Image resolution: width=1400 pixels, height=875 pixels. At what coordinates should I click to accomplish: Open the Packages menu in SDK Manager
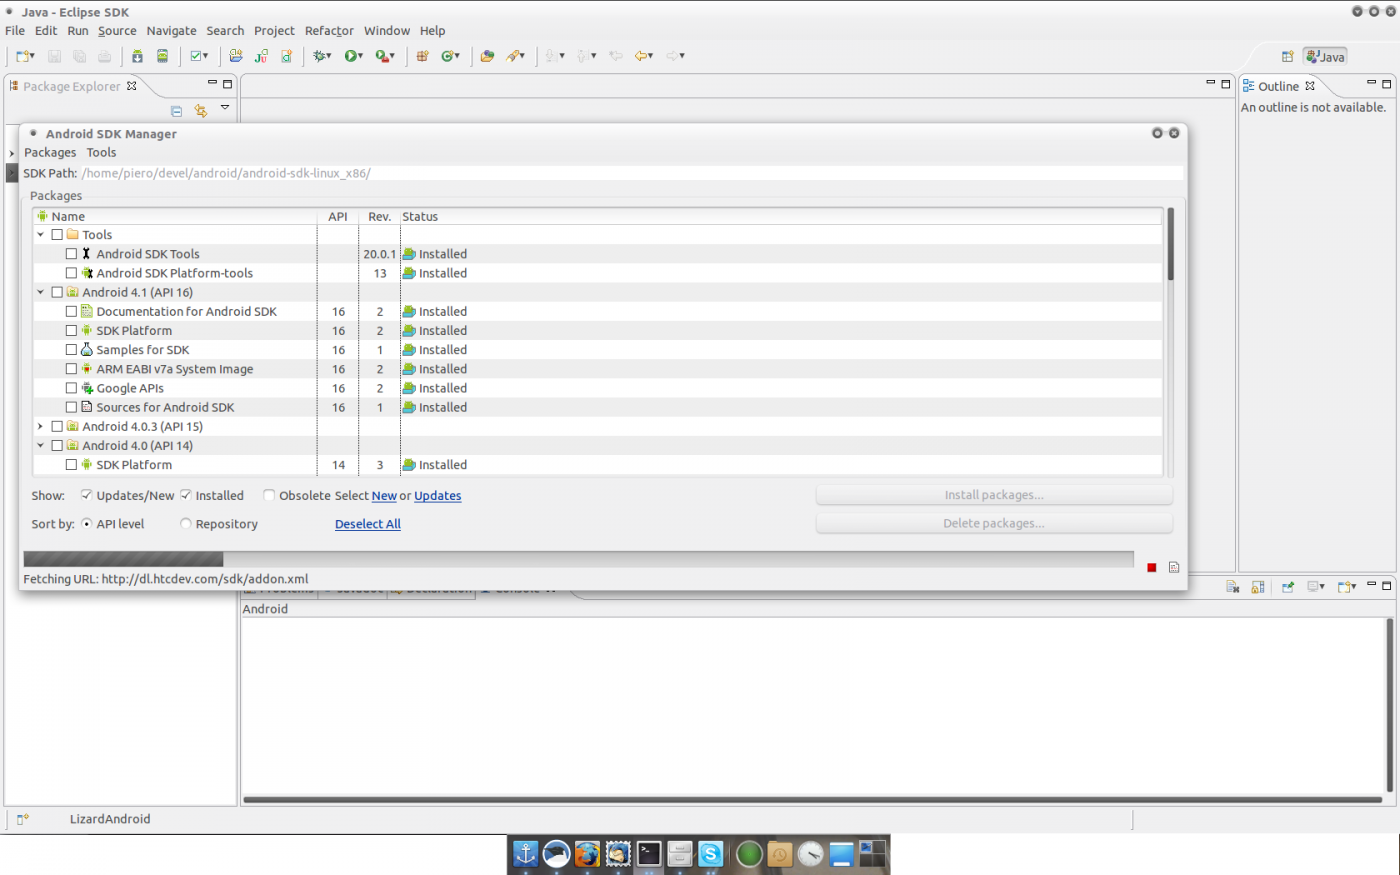(x=50, y=152)
